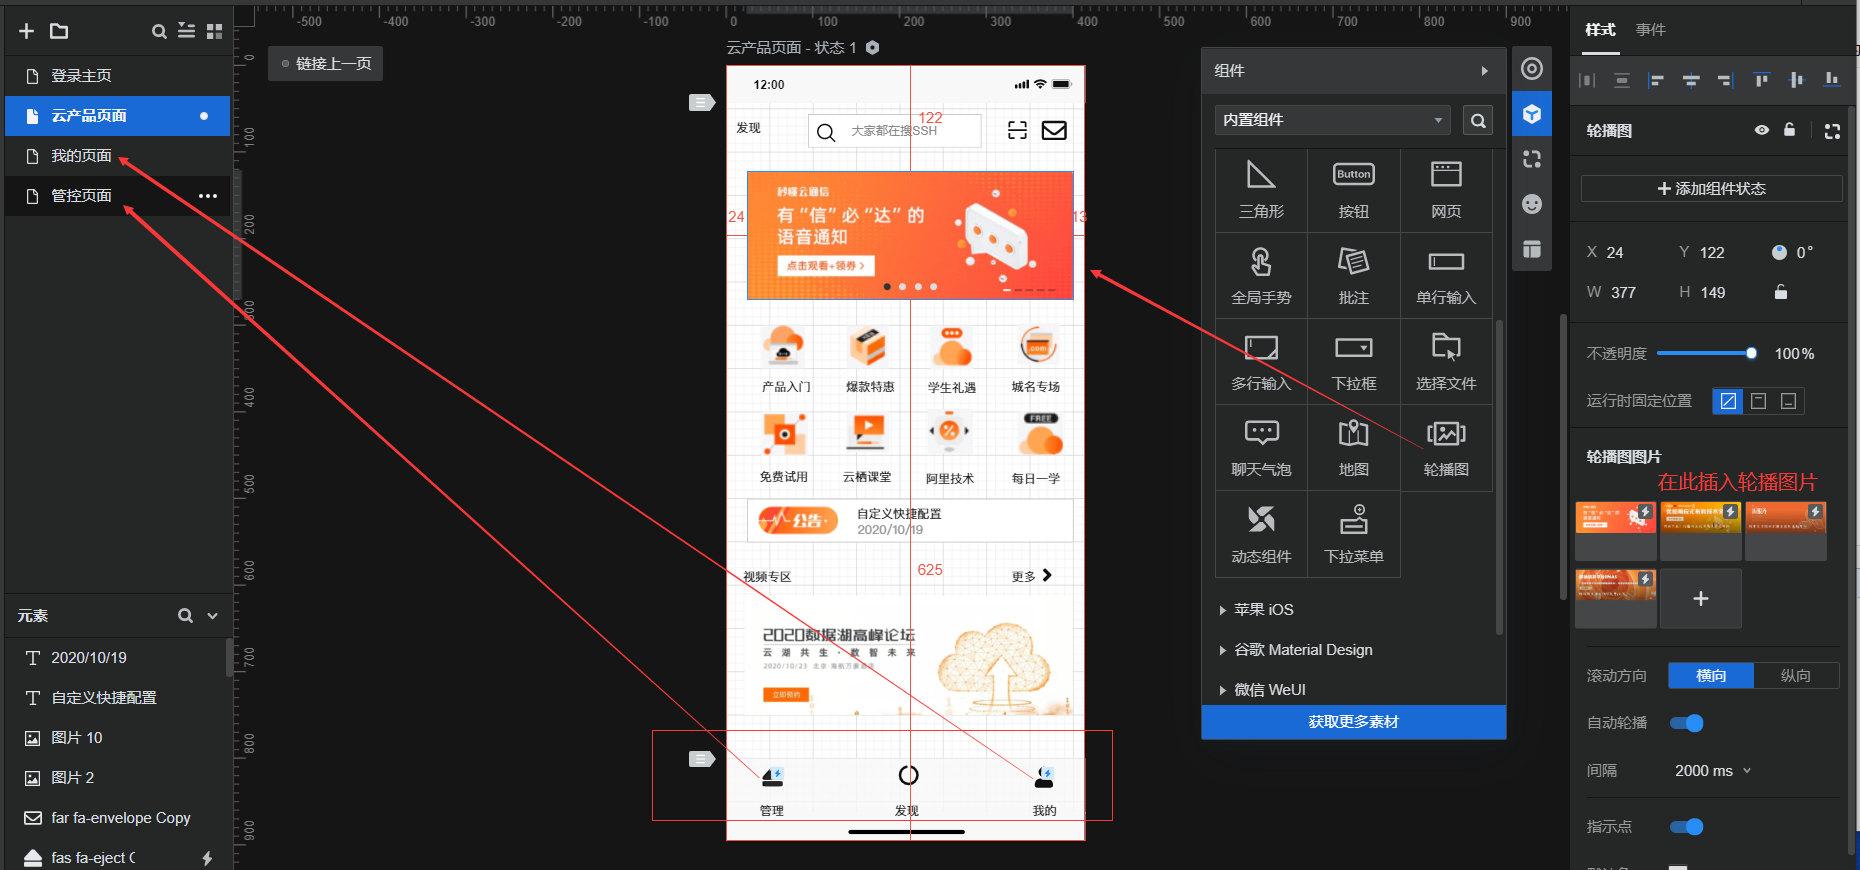Add a new carousel image with plus tile
The image size is (1860, 870).
[1701, 599]
